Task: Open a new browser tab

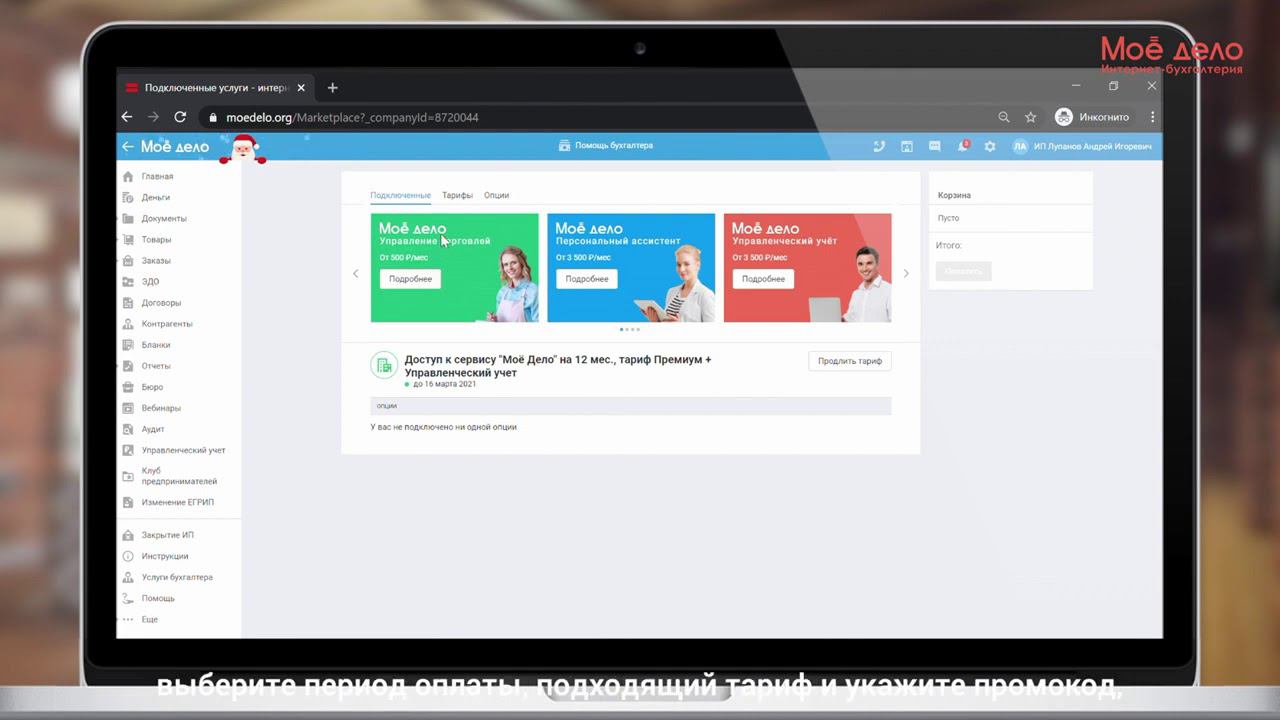Action: pyautogui.click(x=332, y=88)
